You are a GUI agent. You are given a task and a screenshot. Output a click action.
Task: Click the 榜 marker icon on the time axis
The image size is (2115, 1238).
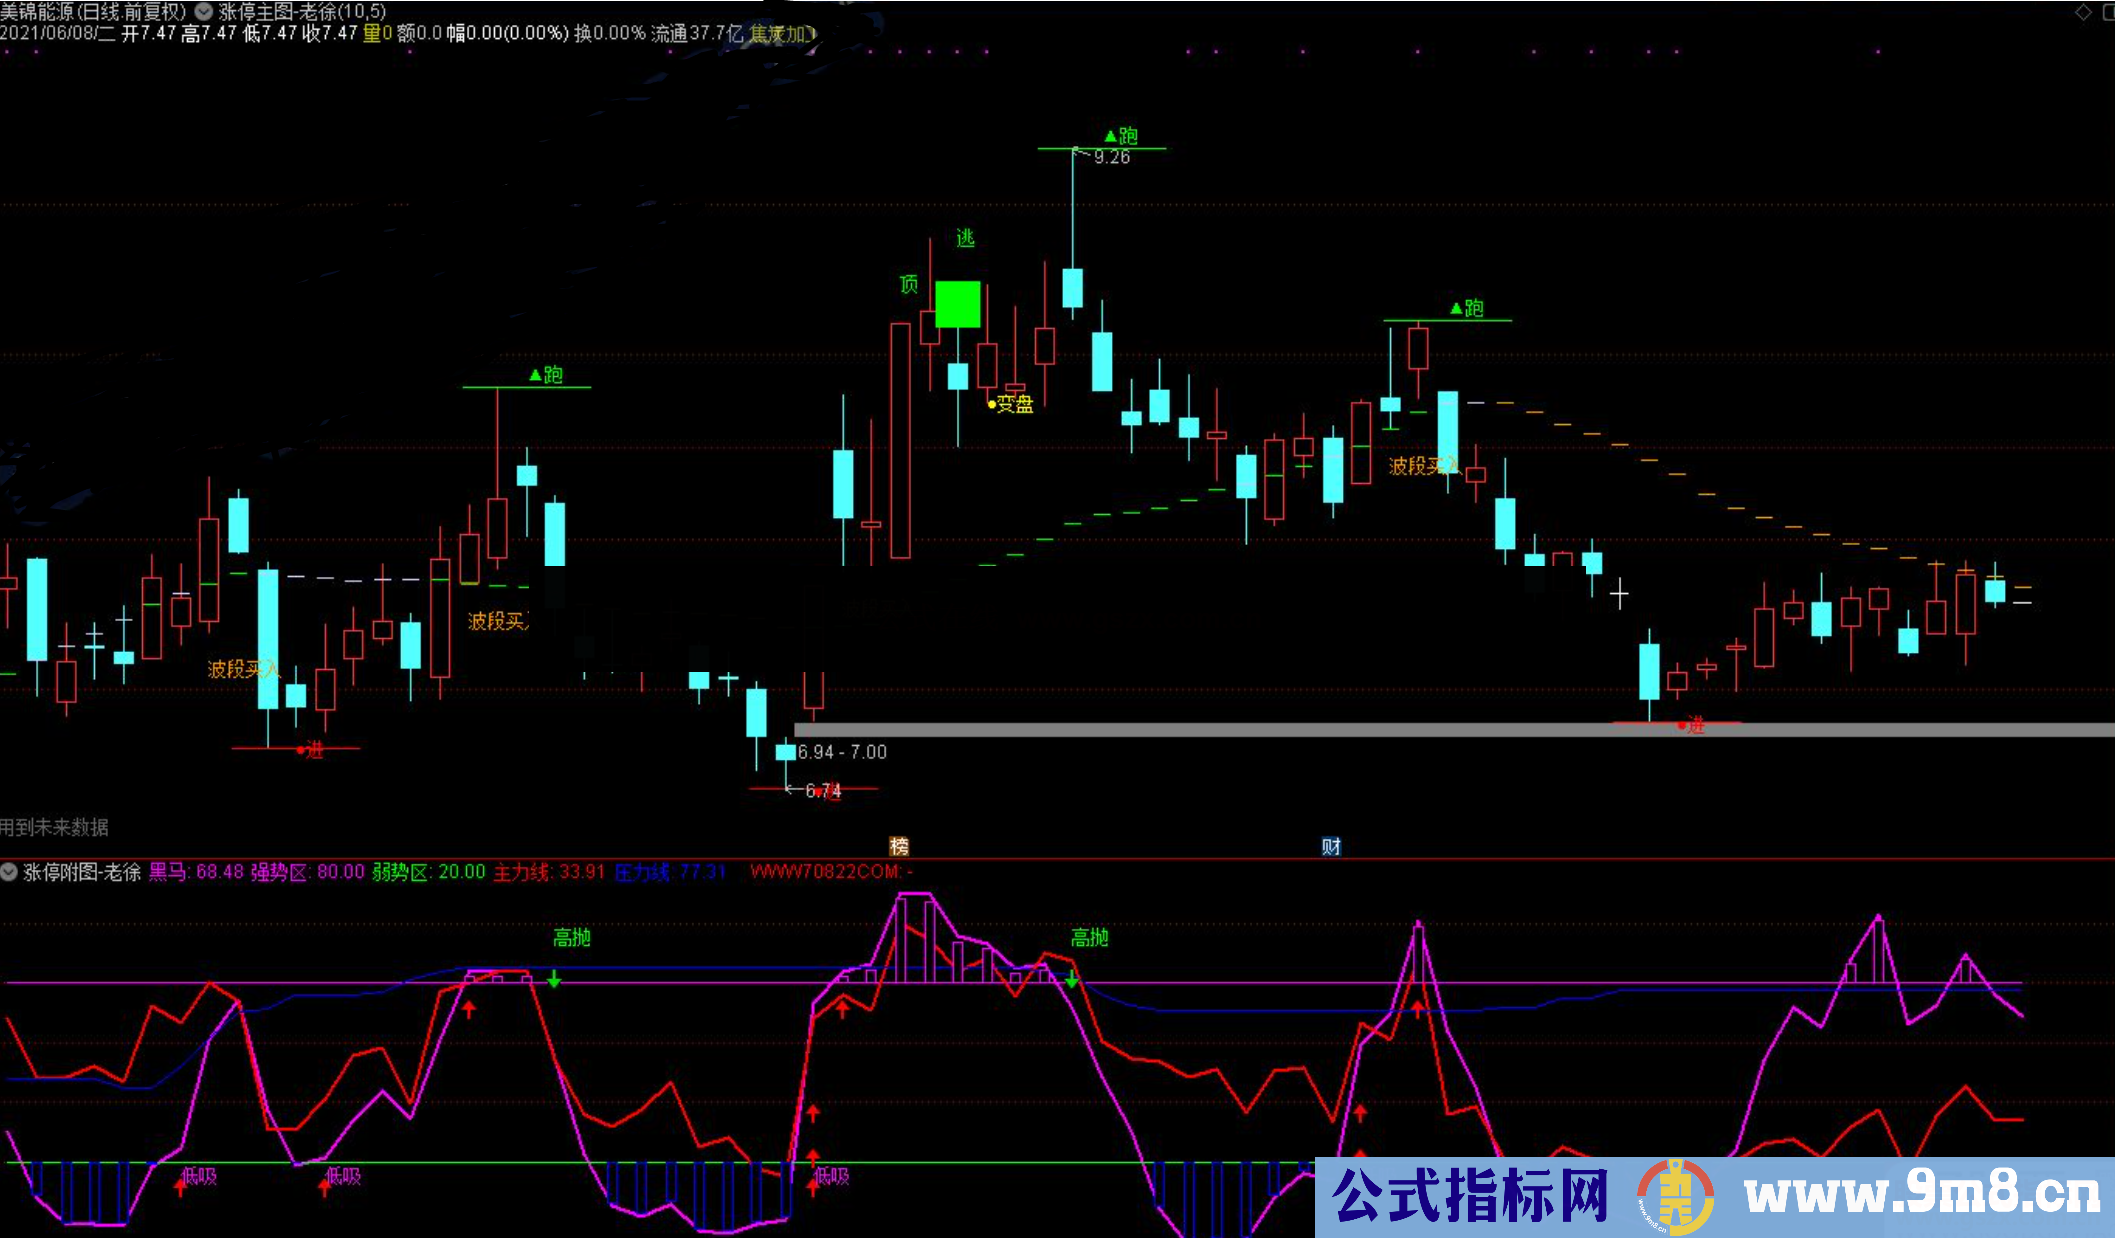899,846
